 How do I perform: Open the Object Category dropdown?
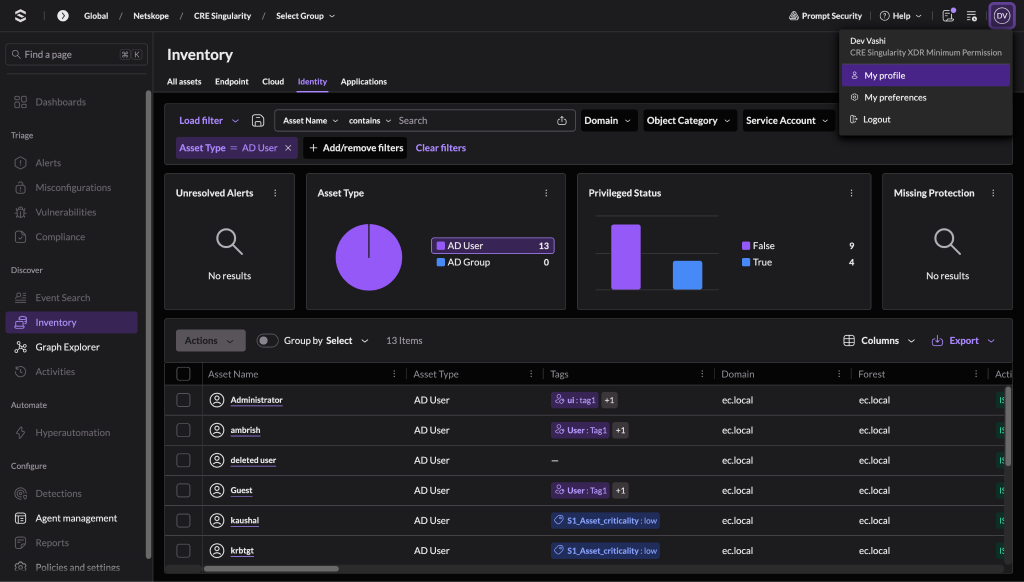(x=690, y=120)
